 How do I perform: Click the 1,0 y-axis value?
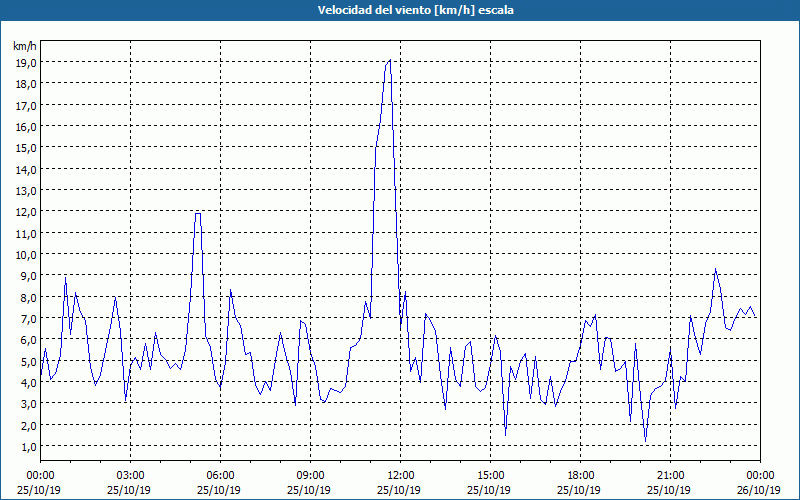point(28,446)
